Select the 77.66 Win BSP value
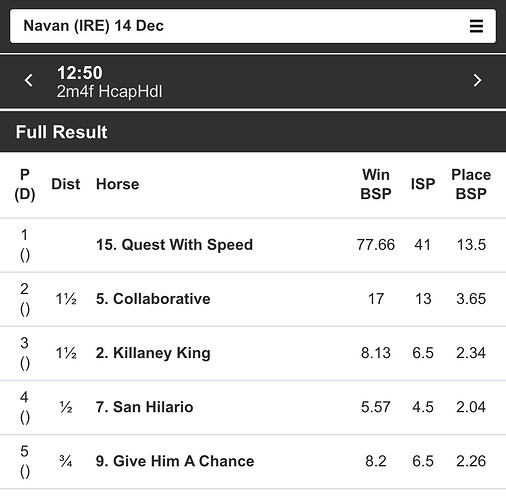 point(376,245)
